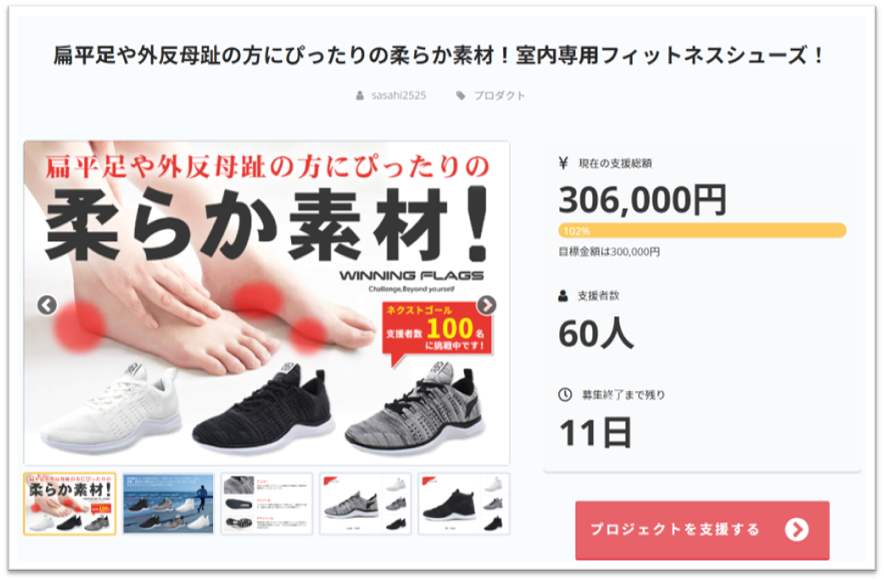Screen dimensions: 884x581
Task: Click the clock icon next to 募集終了まで残り
Action: [565, 394]
